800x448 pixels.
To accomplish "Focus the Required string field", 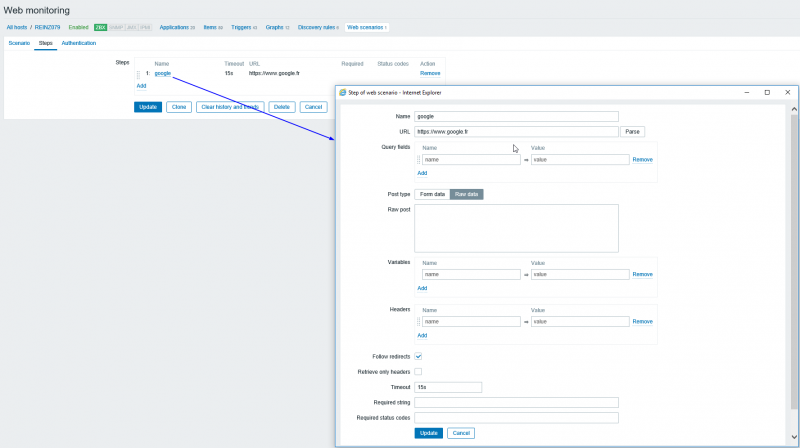I will coord(516,403).
